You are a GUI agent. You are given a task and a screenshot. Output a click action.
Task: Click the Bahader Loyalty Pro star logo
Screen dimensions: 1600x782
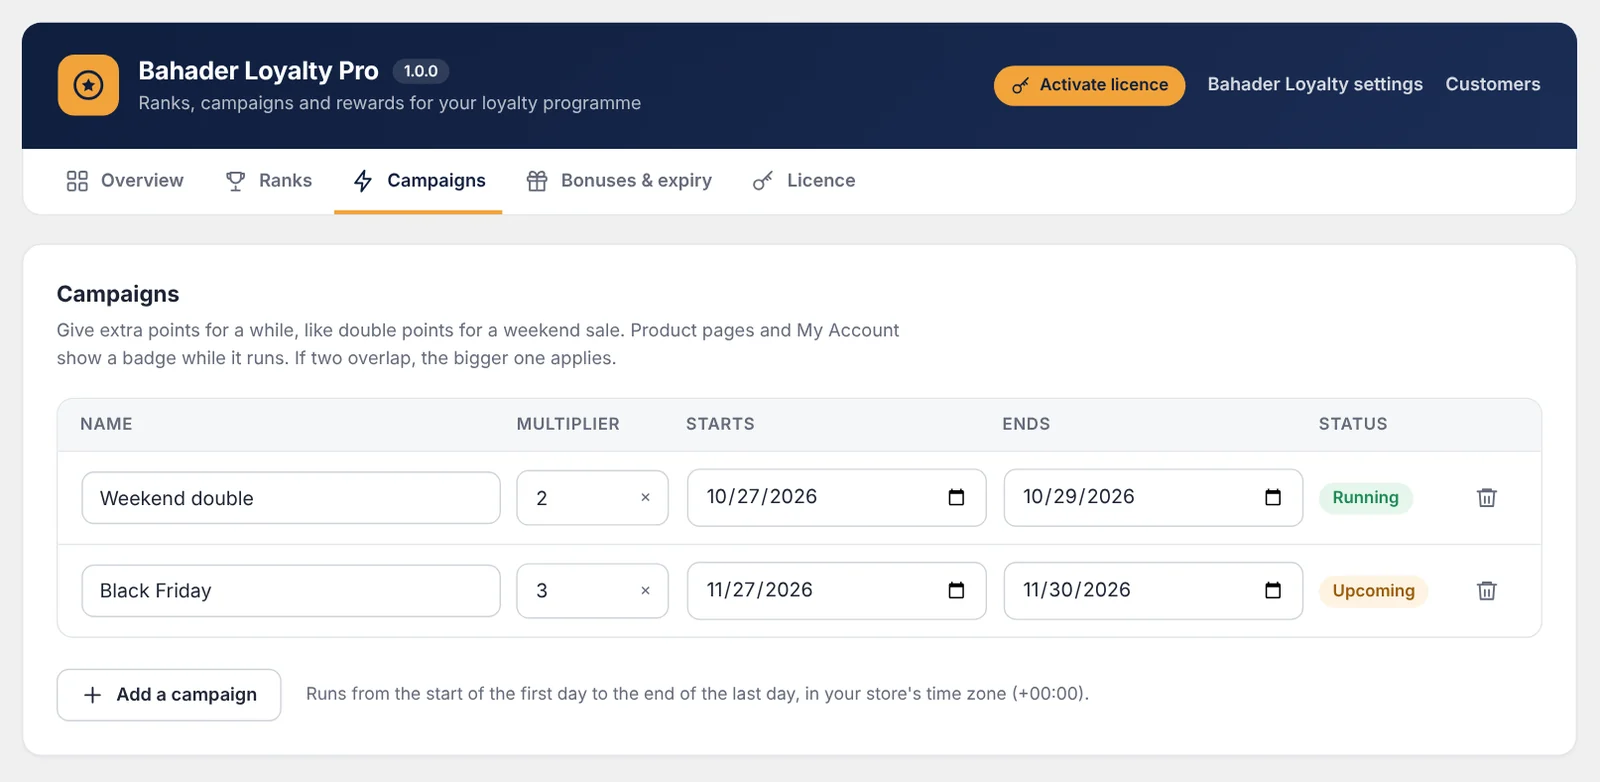pyautogui.click(x=88, y=85)
